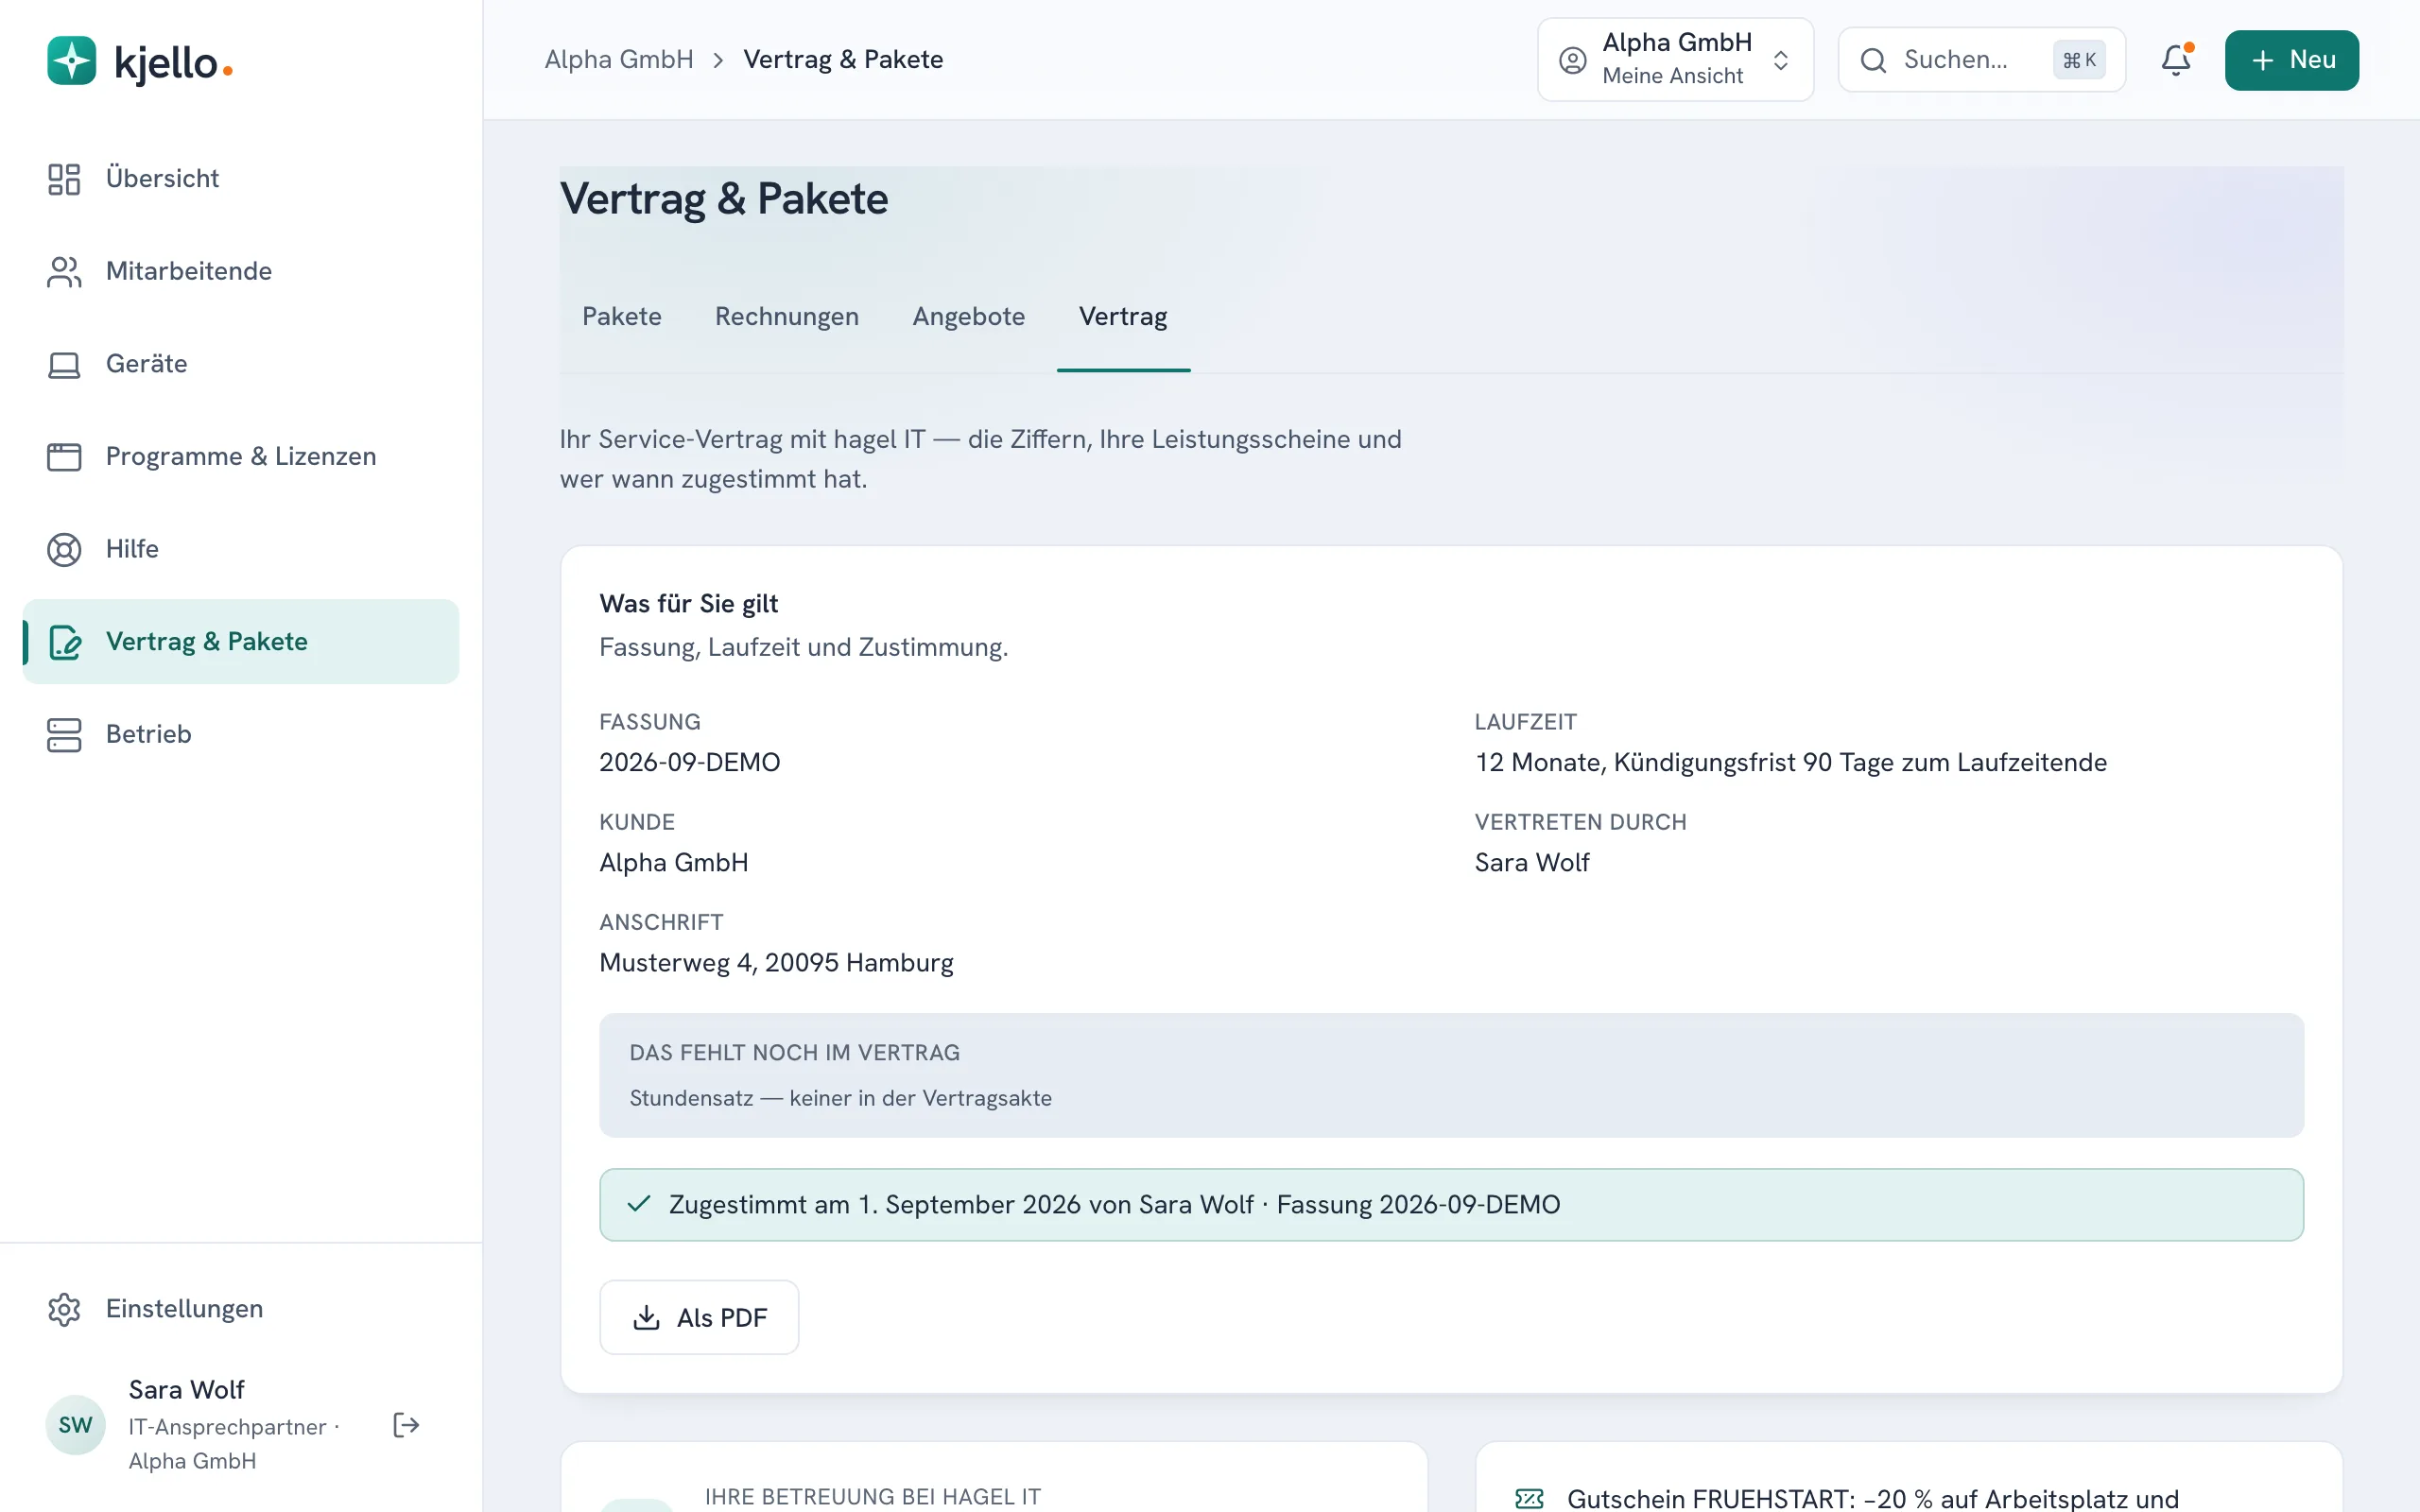Download contract with Als PDF button

coord(699,1317)
